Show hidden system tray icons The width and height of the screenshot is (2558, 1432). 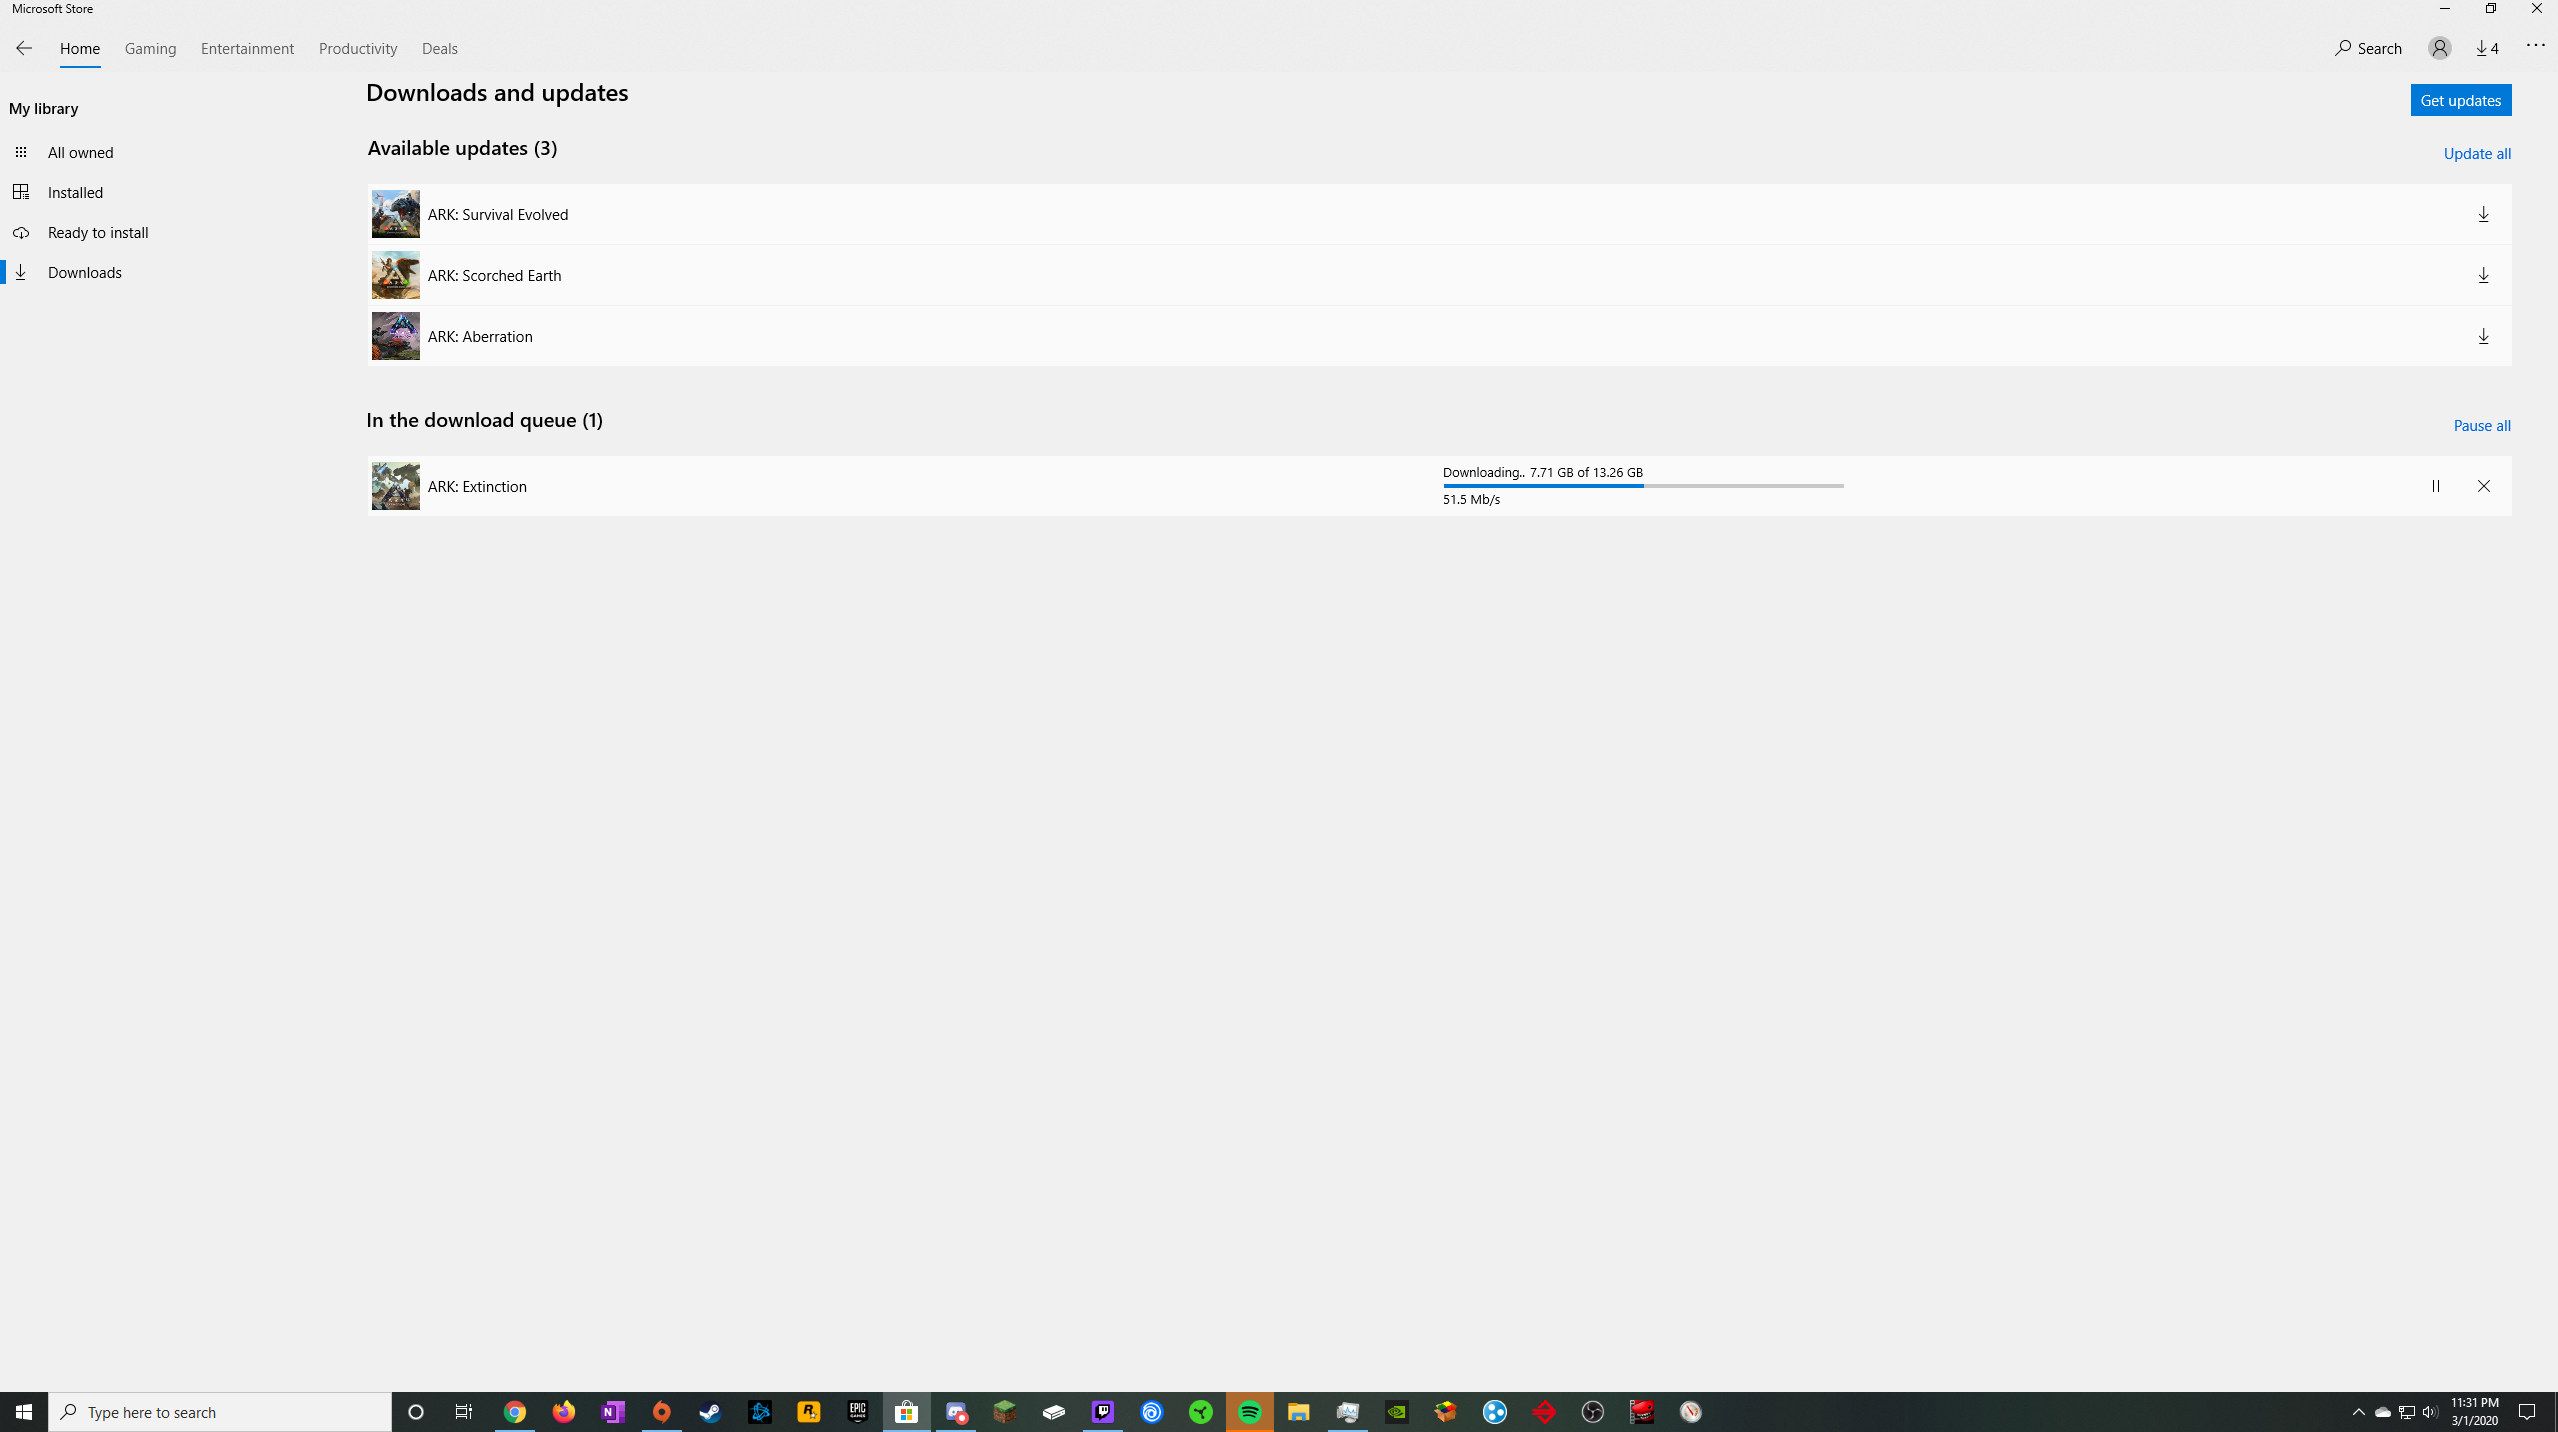tap(2359, 1412)
